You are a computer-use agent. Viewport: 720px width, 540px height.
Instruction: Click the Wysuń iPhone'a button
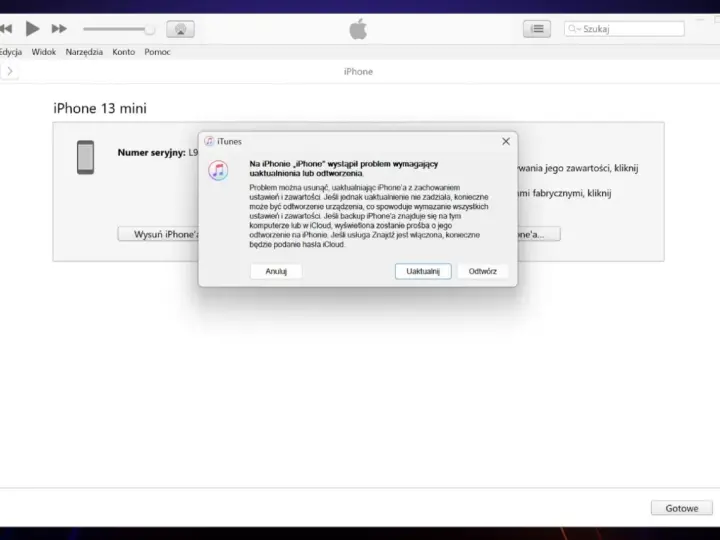158,234
